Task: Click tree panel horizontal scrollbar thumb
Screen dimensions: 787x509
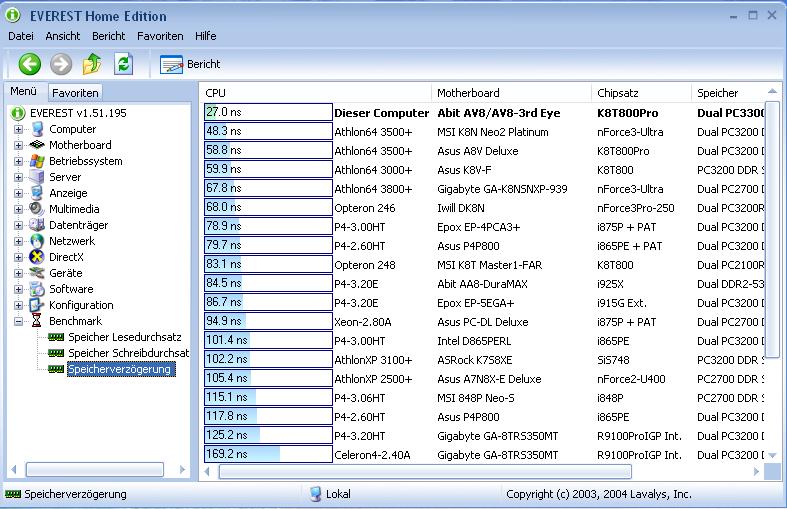Action: 95,470
